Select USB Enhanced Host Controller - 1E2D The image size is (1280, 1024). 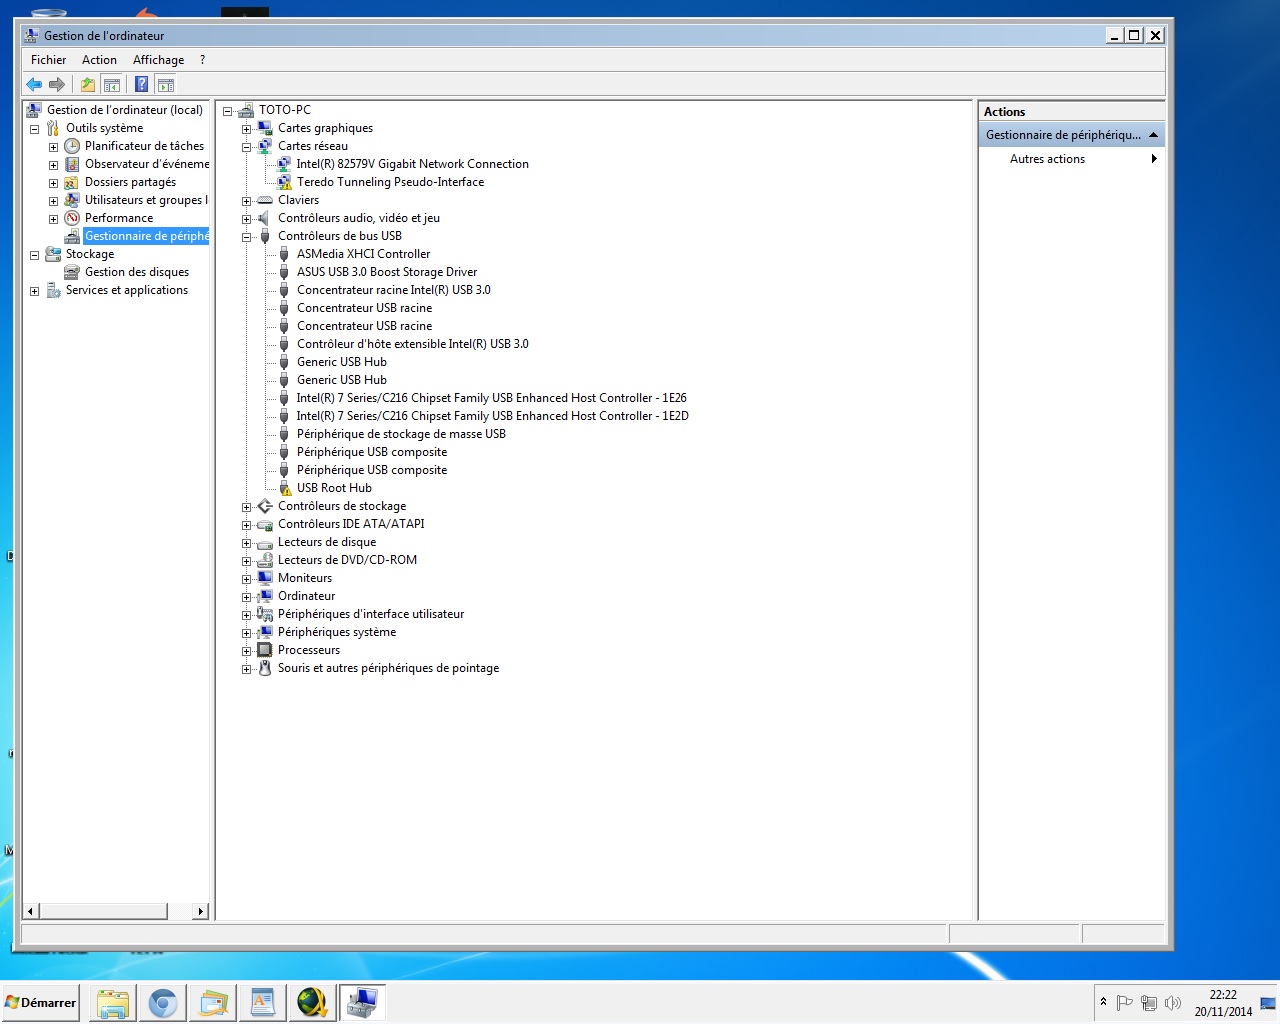(x=492, y=416)
